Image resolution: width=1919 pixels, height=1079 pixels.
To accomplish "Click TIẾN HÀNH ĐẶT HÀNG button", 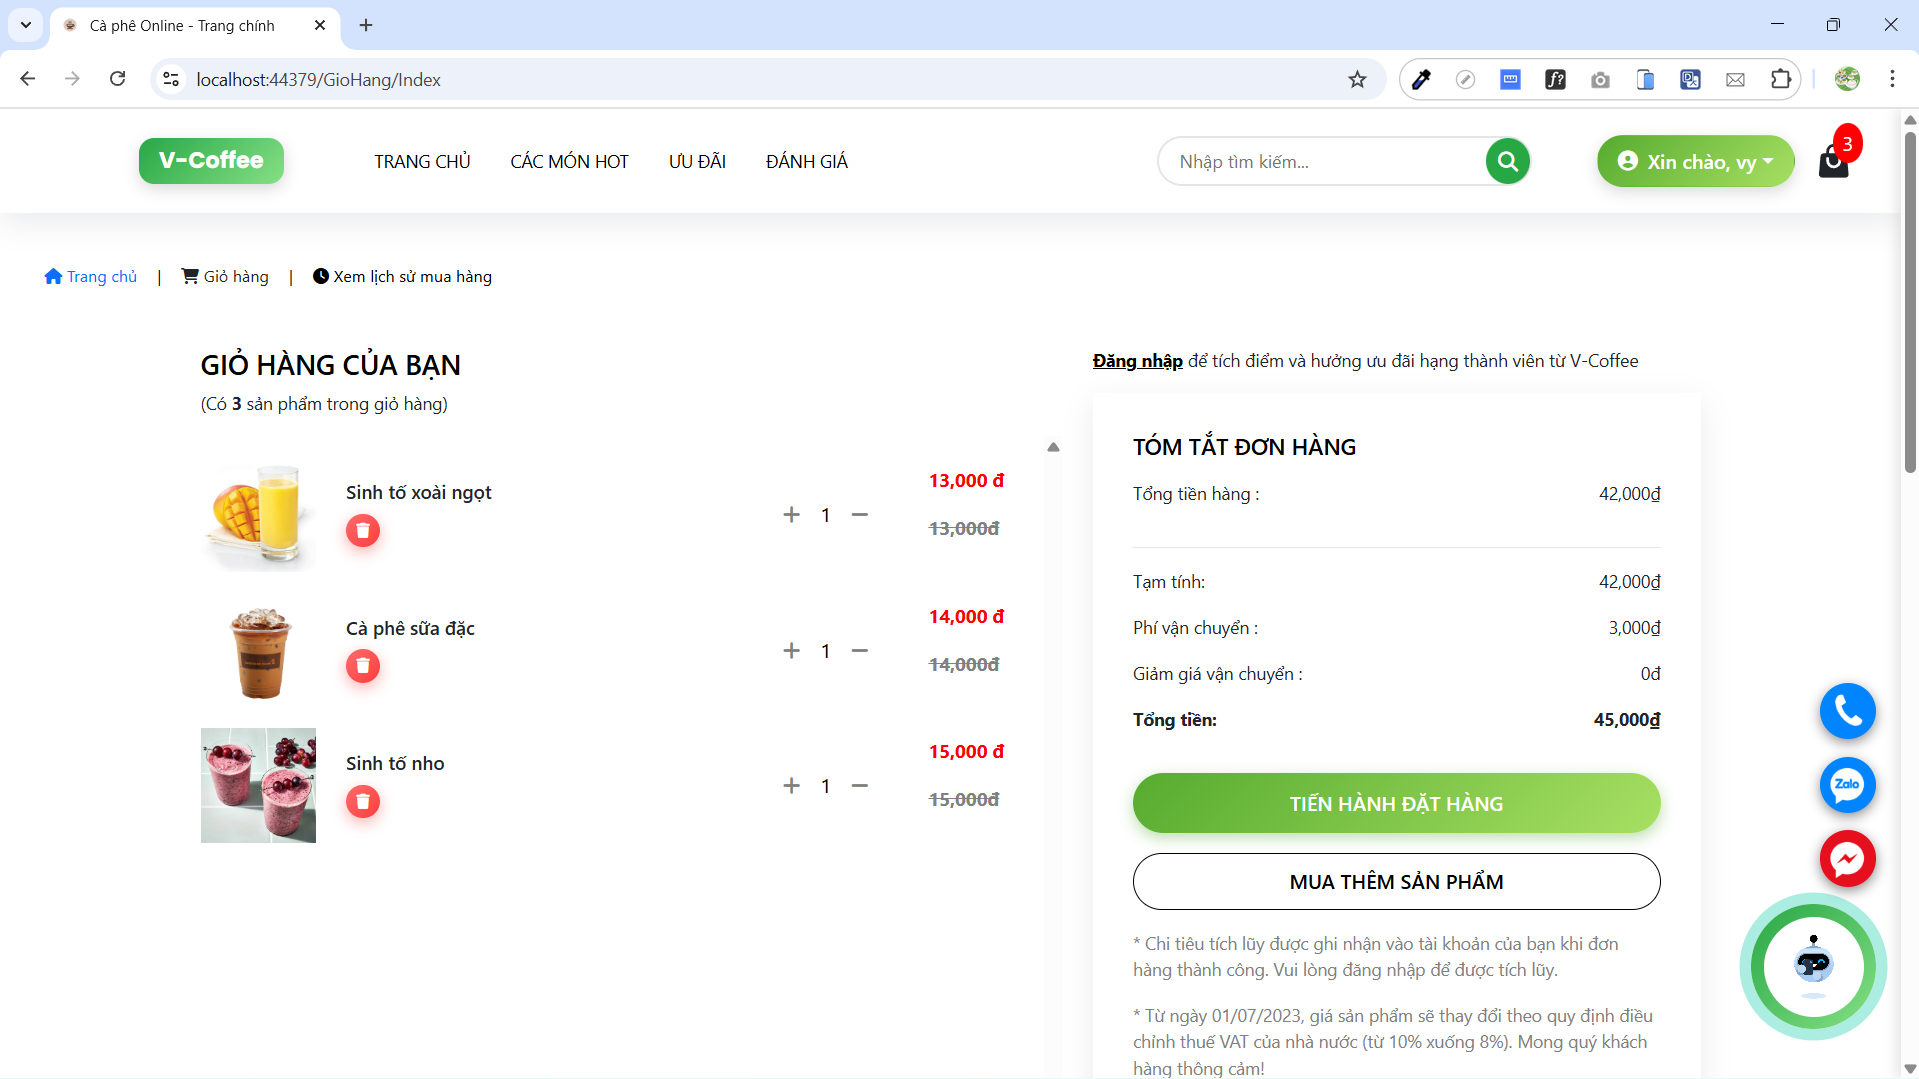I will [x=1396, y=803].
